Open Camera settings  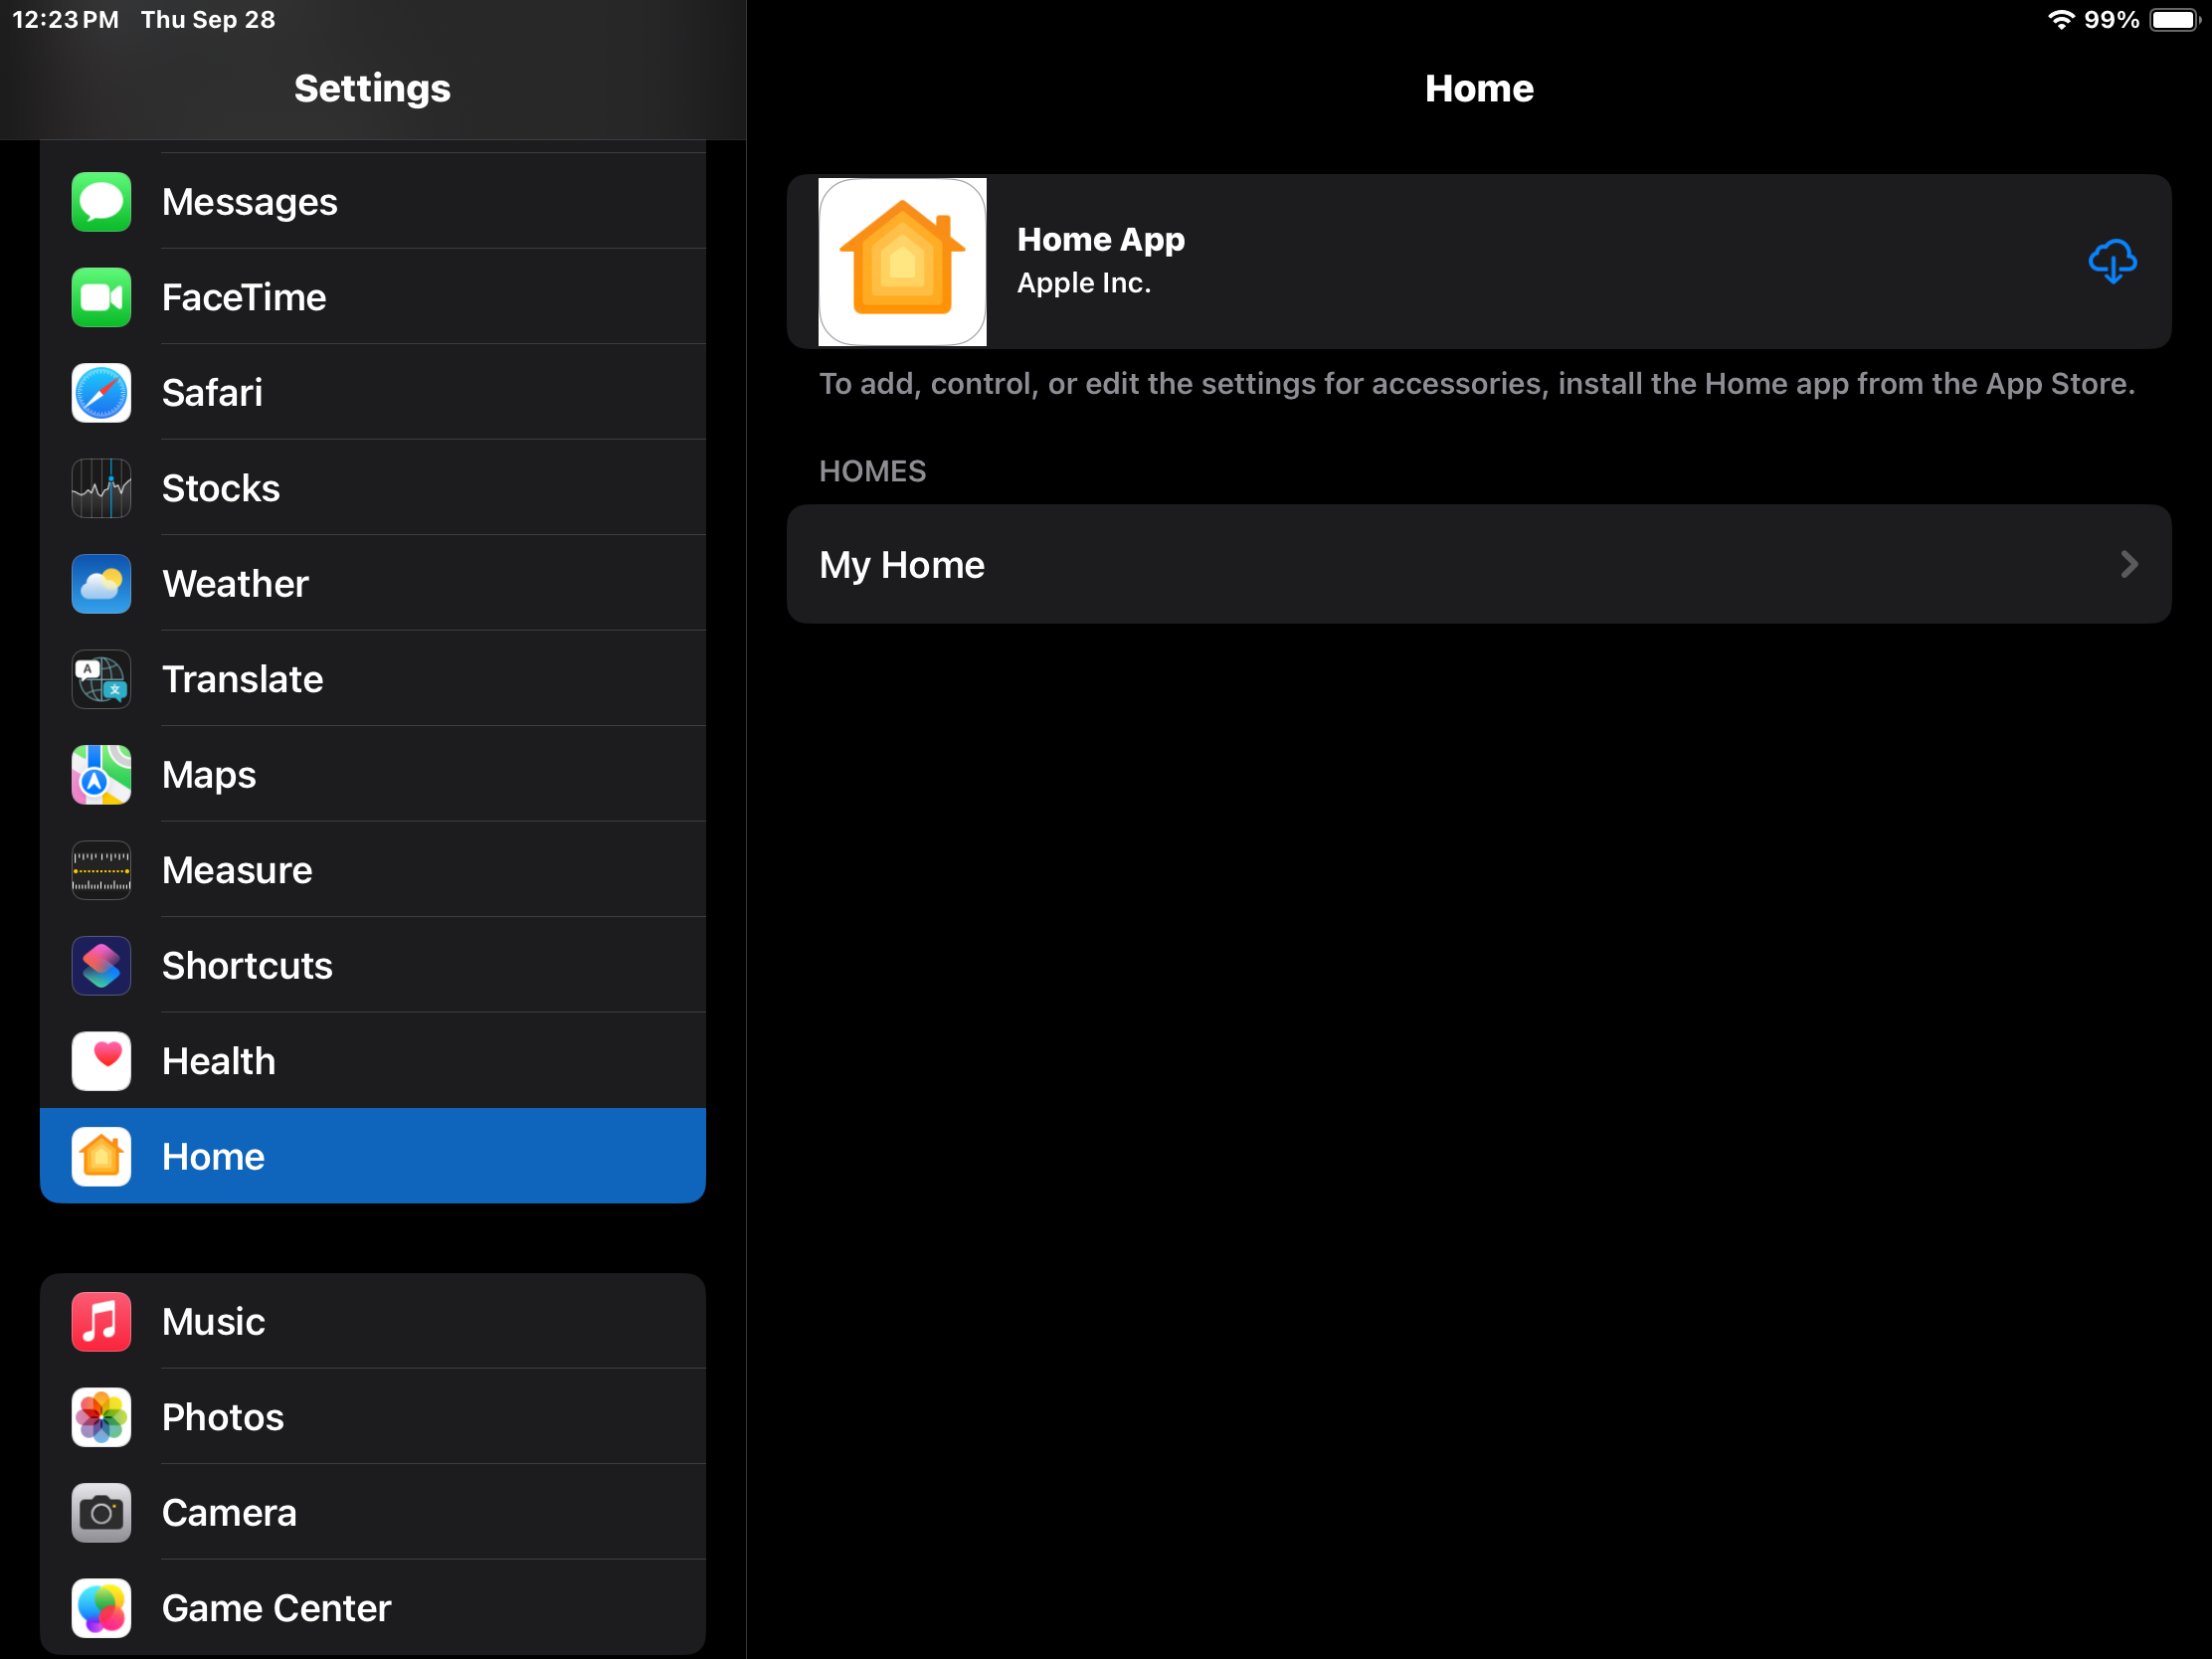(229, 1512)
